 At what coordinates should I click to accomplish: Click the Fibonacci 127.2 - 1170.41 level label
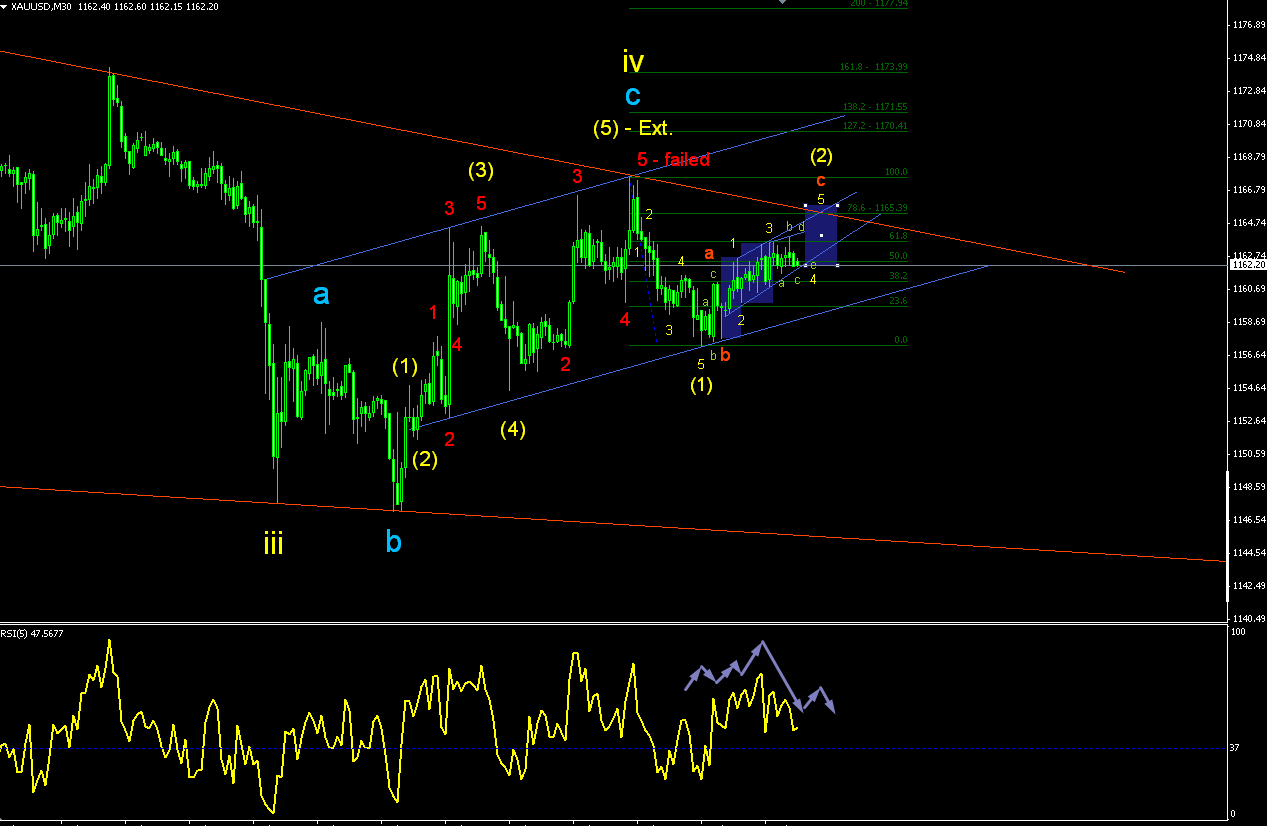click(x=873, y=126)
